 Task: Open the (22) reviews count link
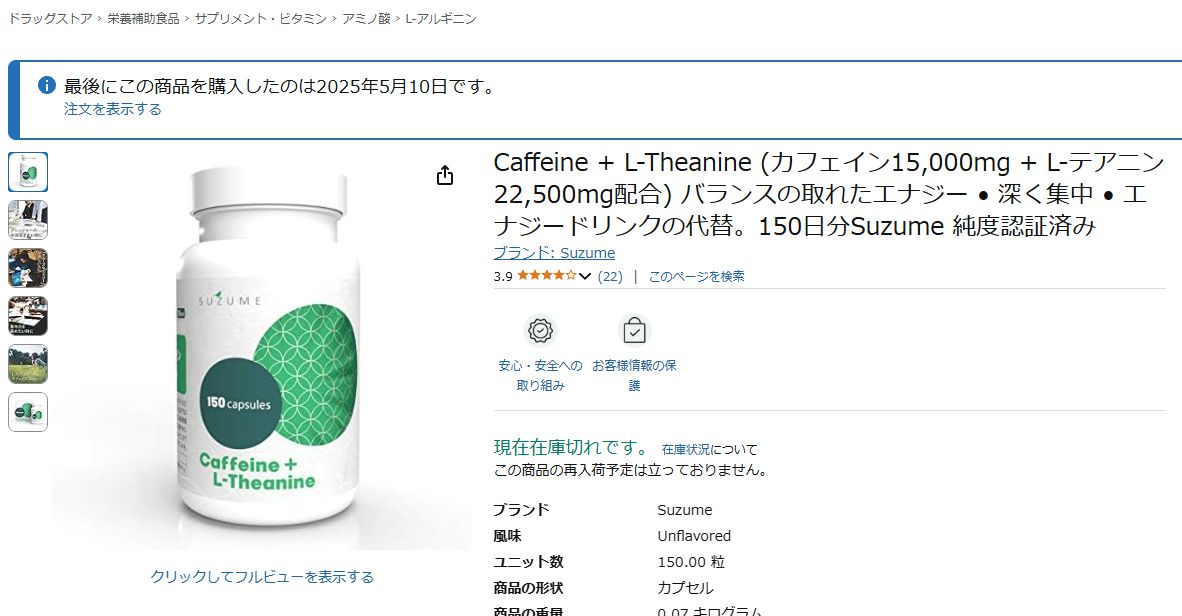[610, 277]
